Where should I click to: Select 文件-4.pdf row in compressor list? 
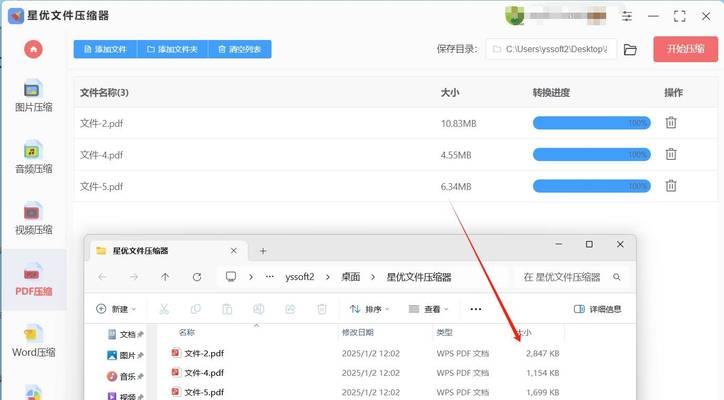coord(395,155)
